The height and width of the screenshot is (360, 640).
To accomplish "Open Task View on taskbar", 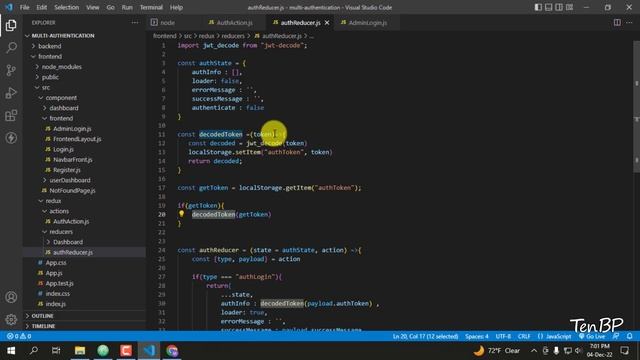I will (56, 351).
